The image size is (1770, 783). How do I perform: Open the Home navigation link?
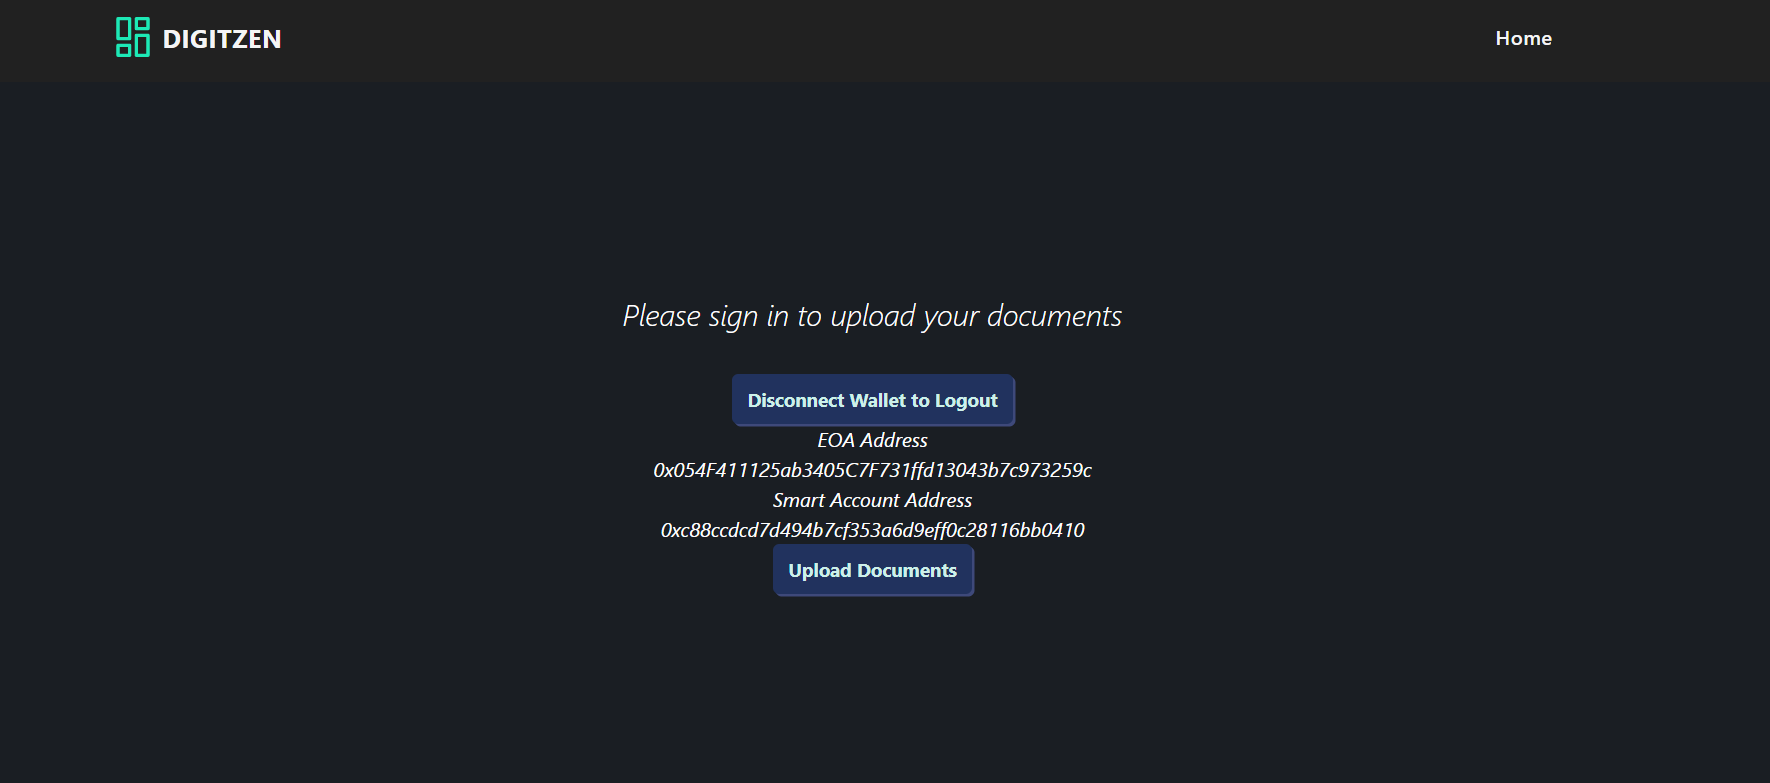[x=1523, y=38]
